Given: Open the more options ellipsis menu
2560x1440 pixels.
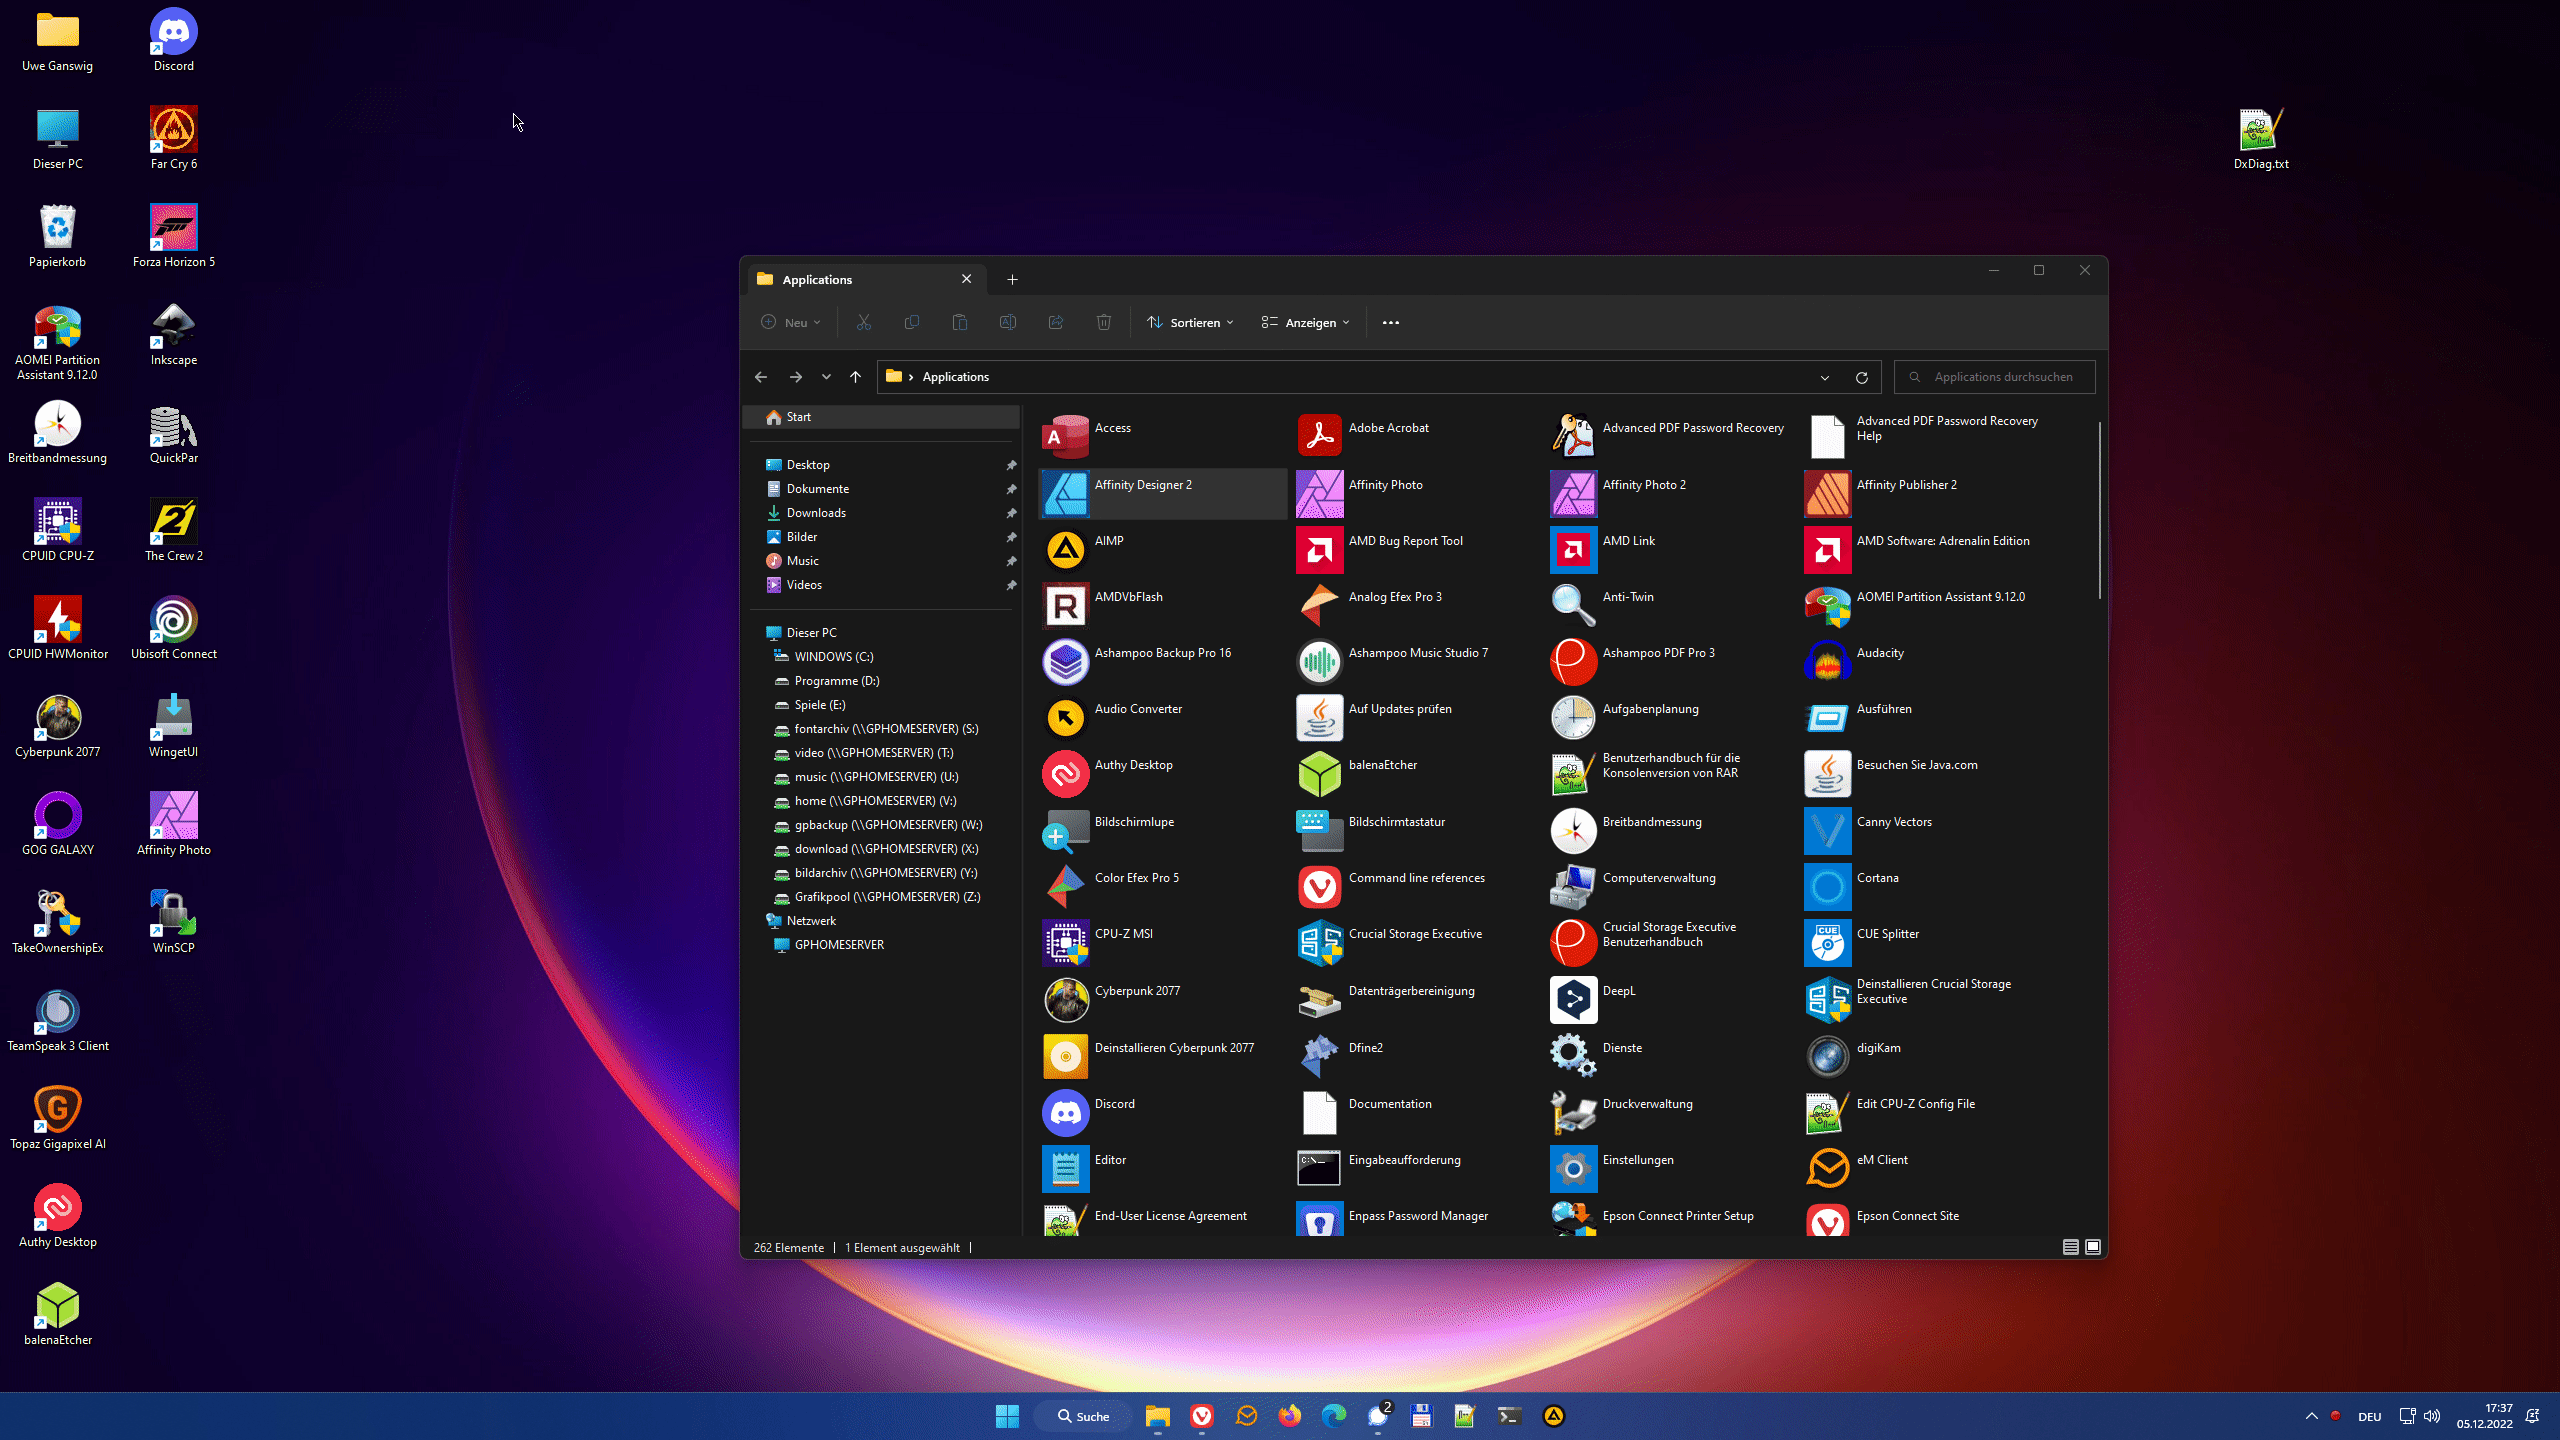Looking at the screenshot, I should (1390, 322).
